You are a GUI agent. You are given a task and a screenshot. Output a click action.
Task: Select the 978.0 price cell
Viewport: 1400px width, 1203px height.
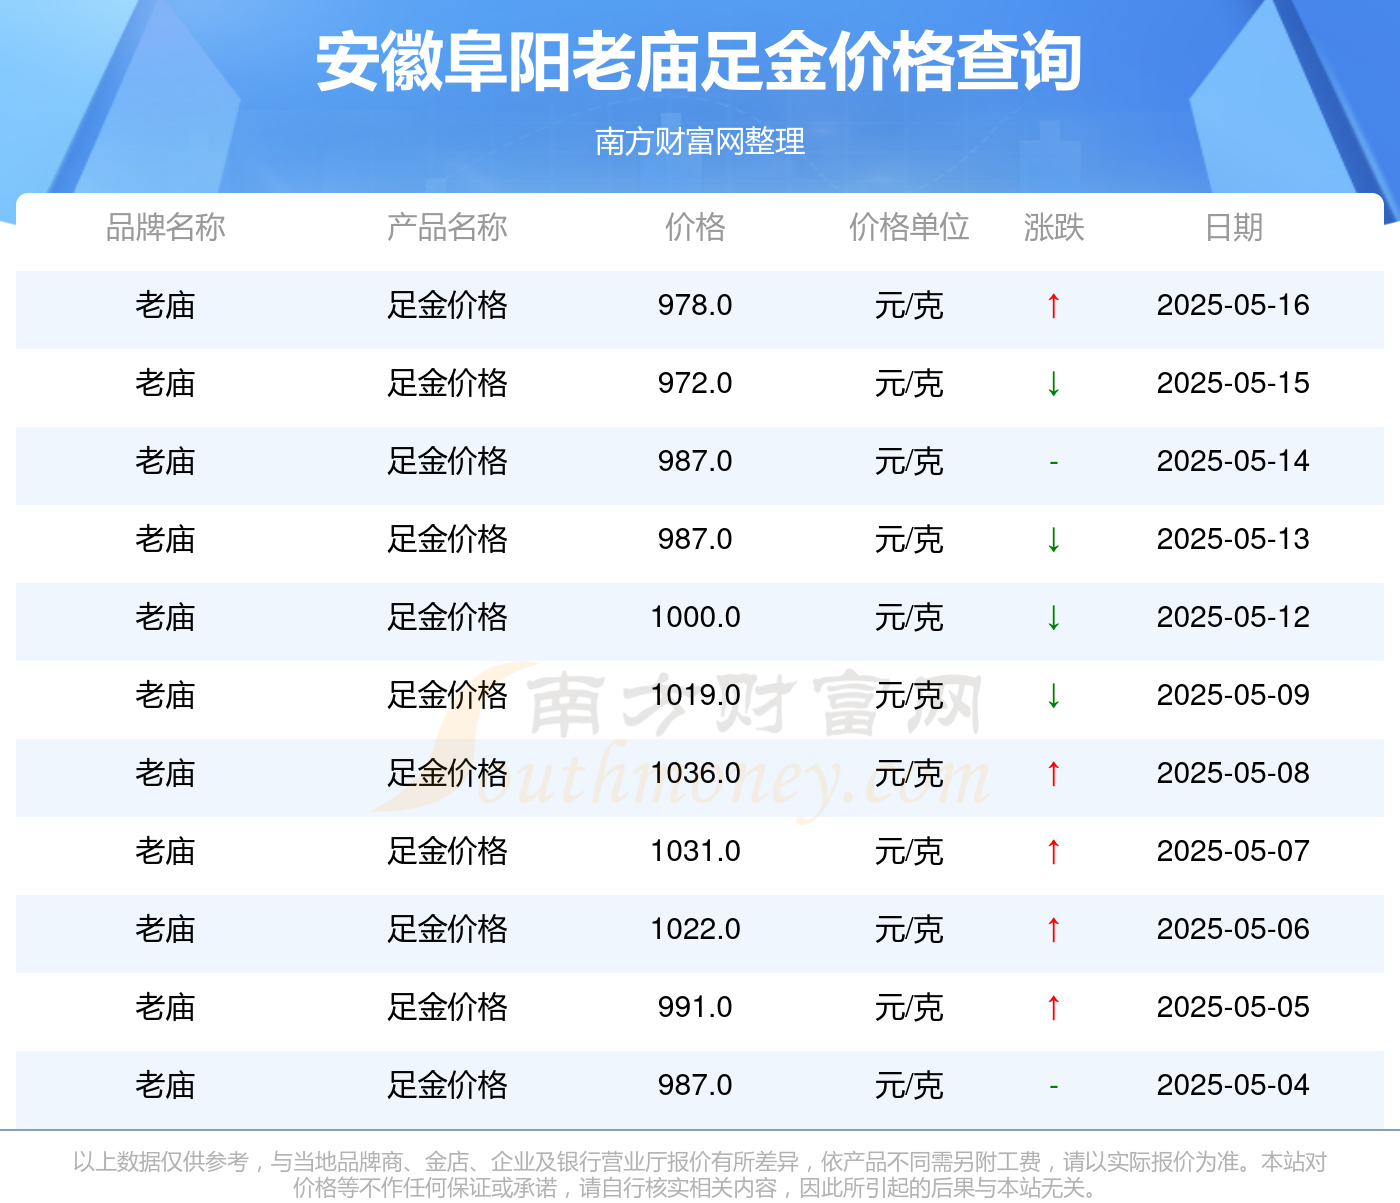(x=695, y=305)
